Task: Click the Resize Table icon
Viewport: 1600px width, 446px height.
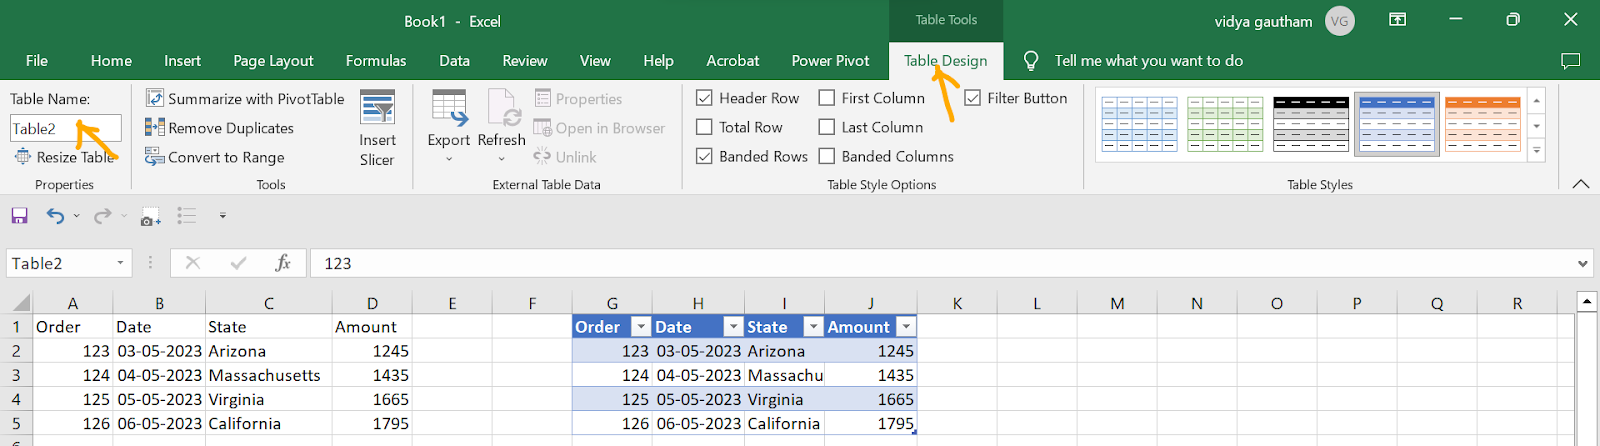Action: click(23, 157)
